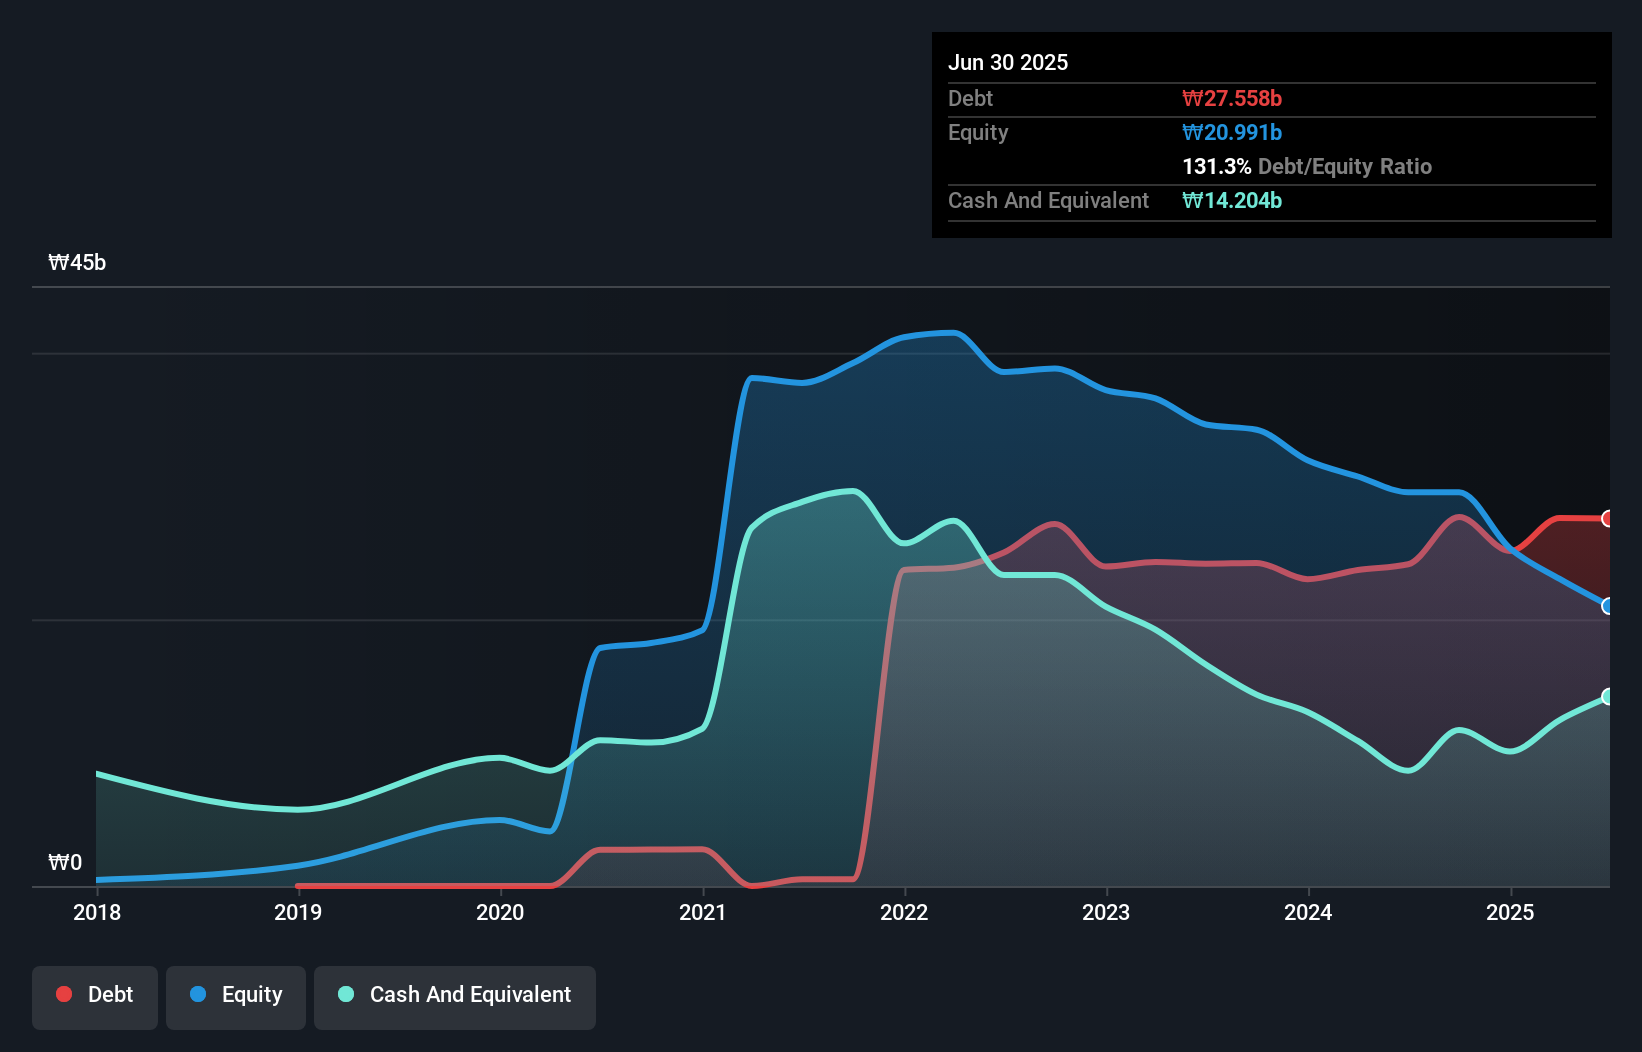
Task: Toggle the Equity series visibility
Action: 235,995
